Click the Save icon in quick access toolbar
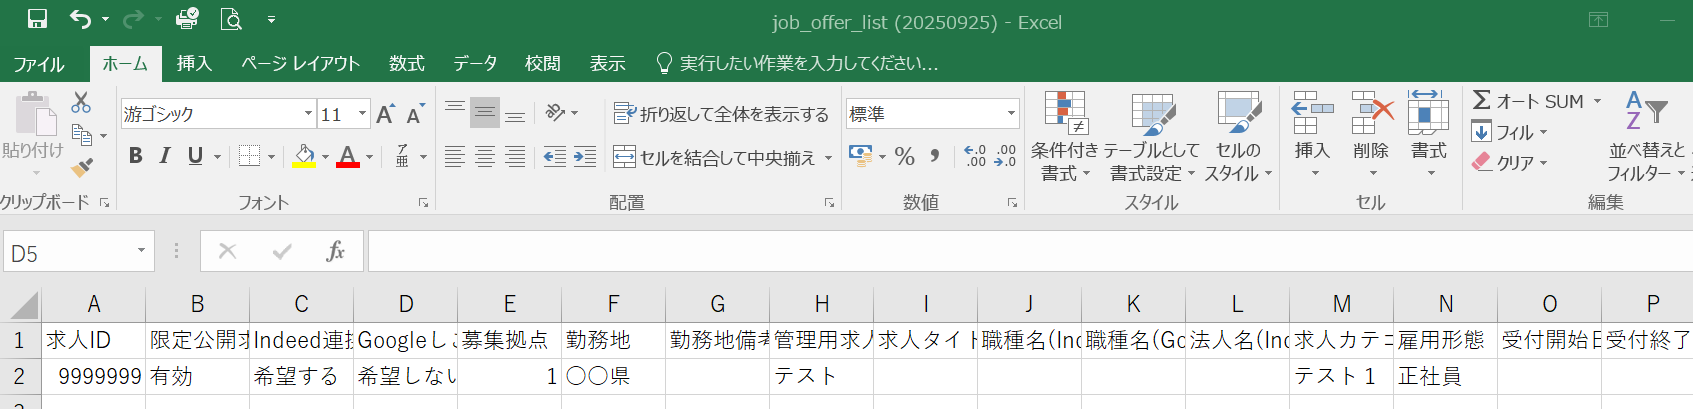Screen dimensions: 1693x409 (37, 19)
